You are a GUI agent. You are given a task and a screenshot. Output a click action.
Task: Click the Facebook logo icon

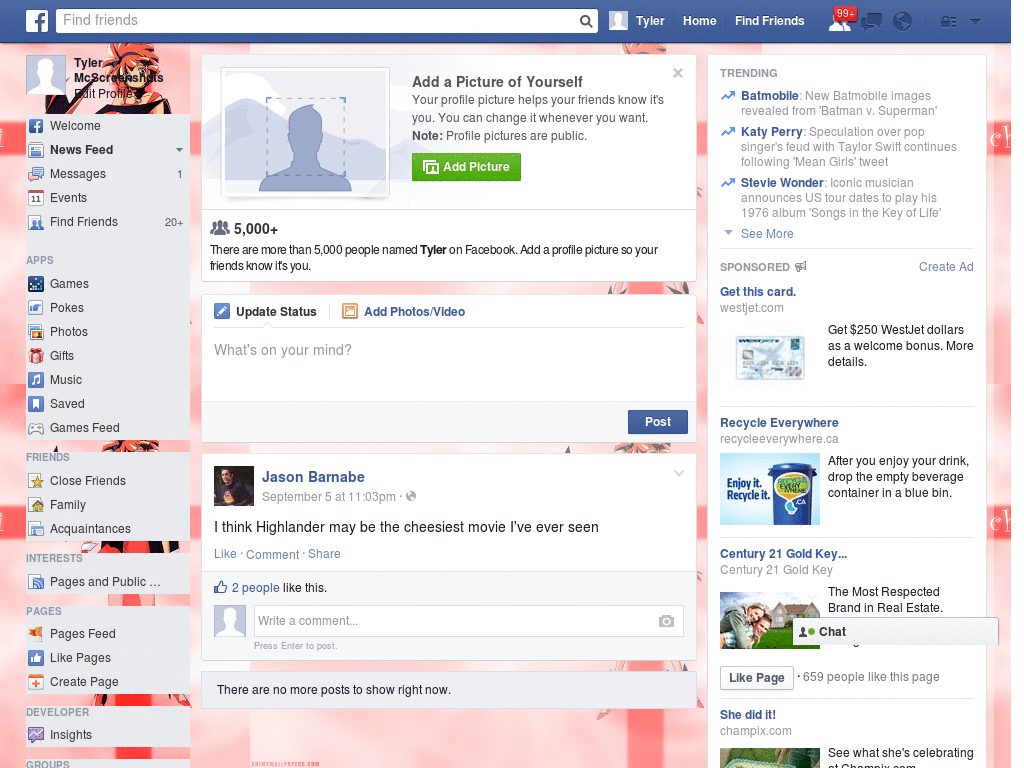[x=37, y=21]
